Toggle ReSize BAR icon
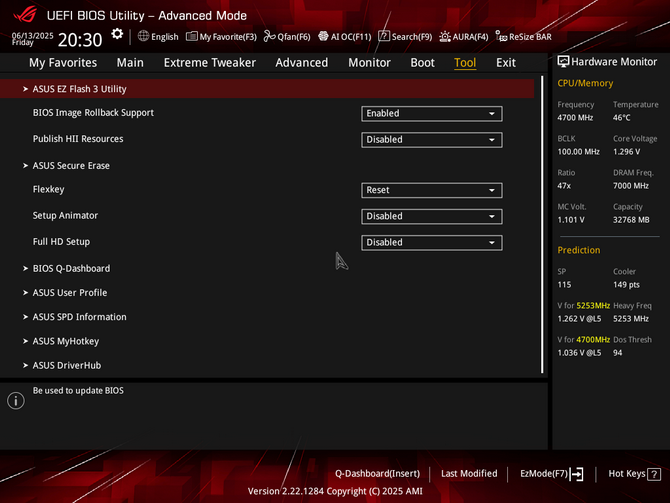The width and height of the screenshot is (670, 503). click(501, 36)
